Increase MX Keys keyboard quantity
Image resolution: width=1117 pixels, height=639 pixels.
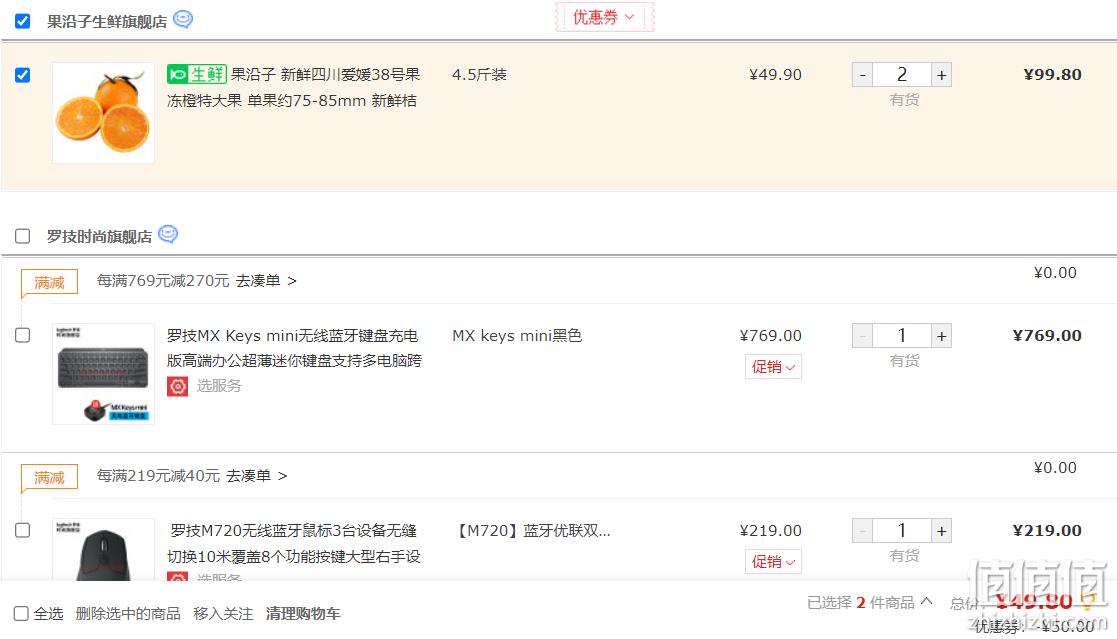[941, 336]
